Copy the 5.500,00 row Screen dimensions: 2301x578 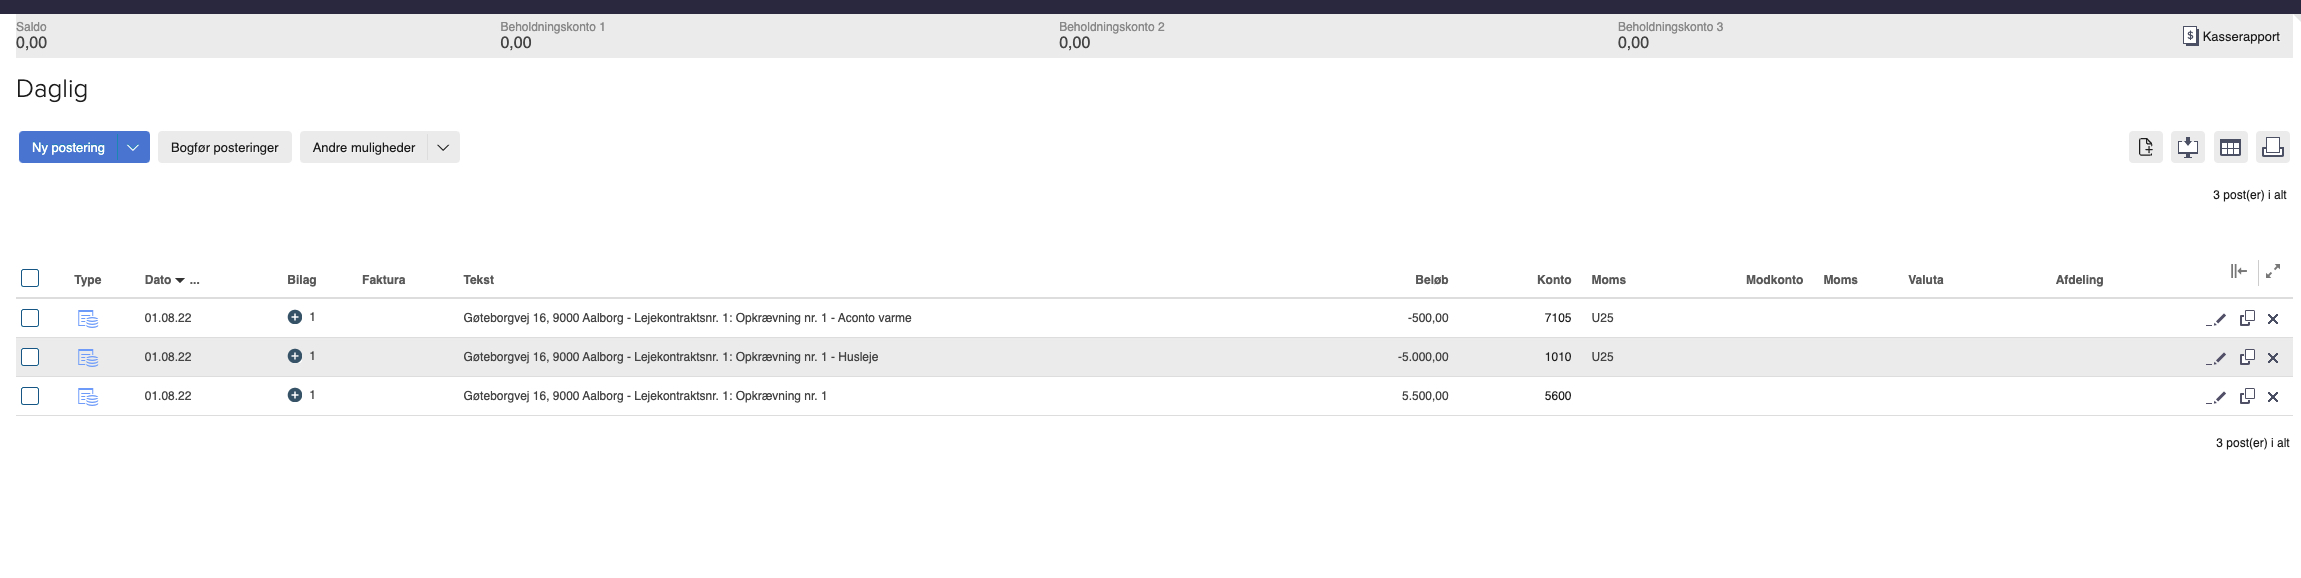coord(2247,396)
